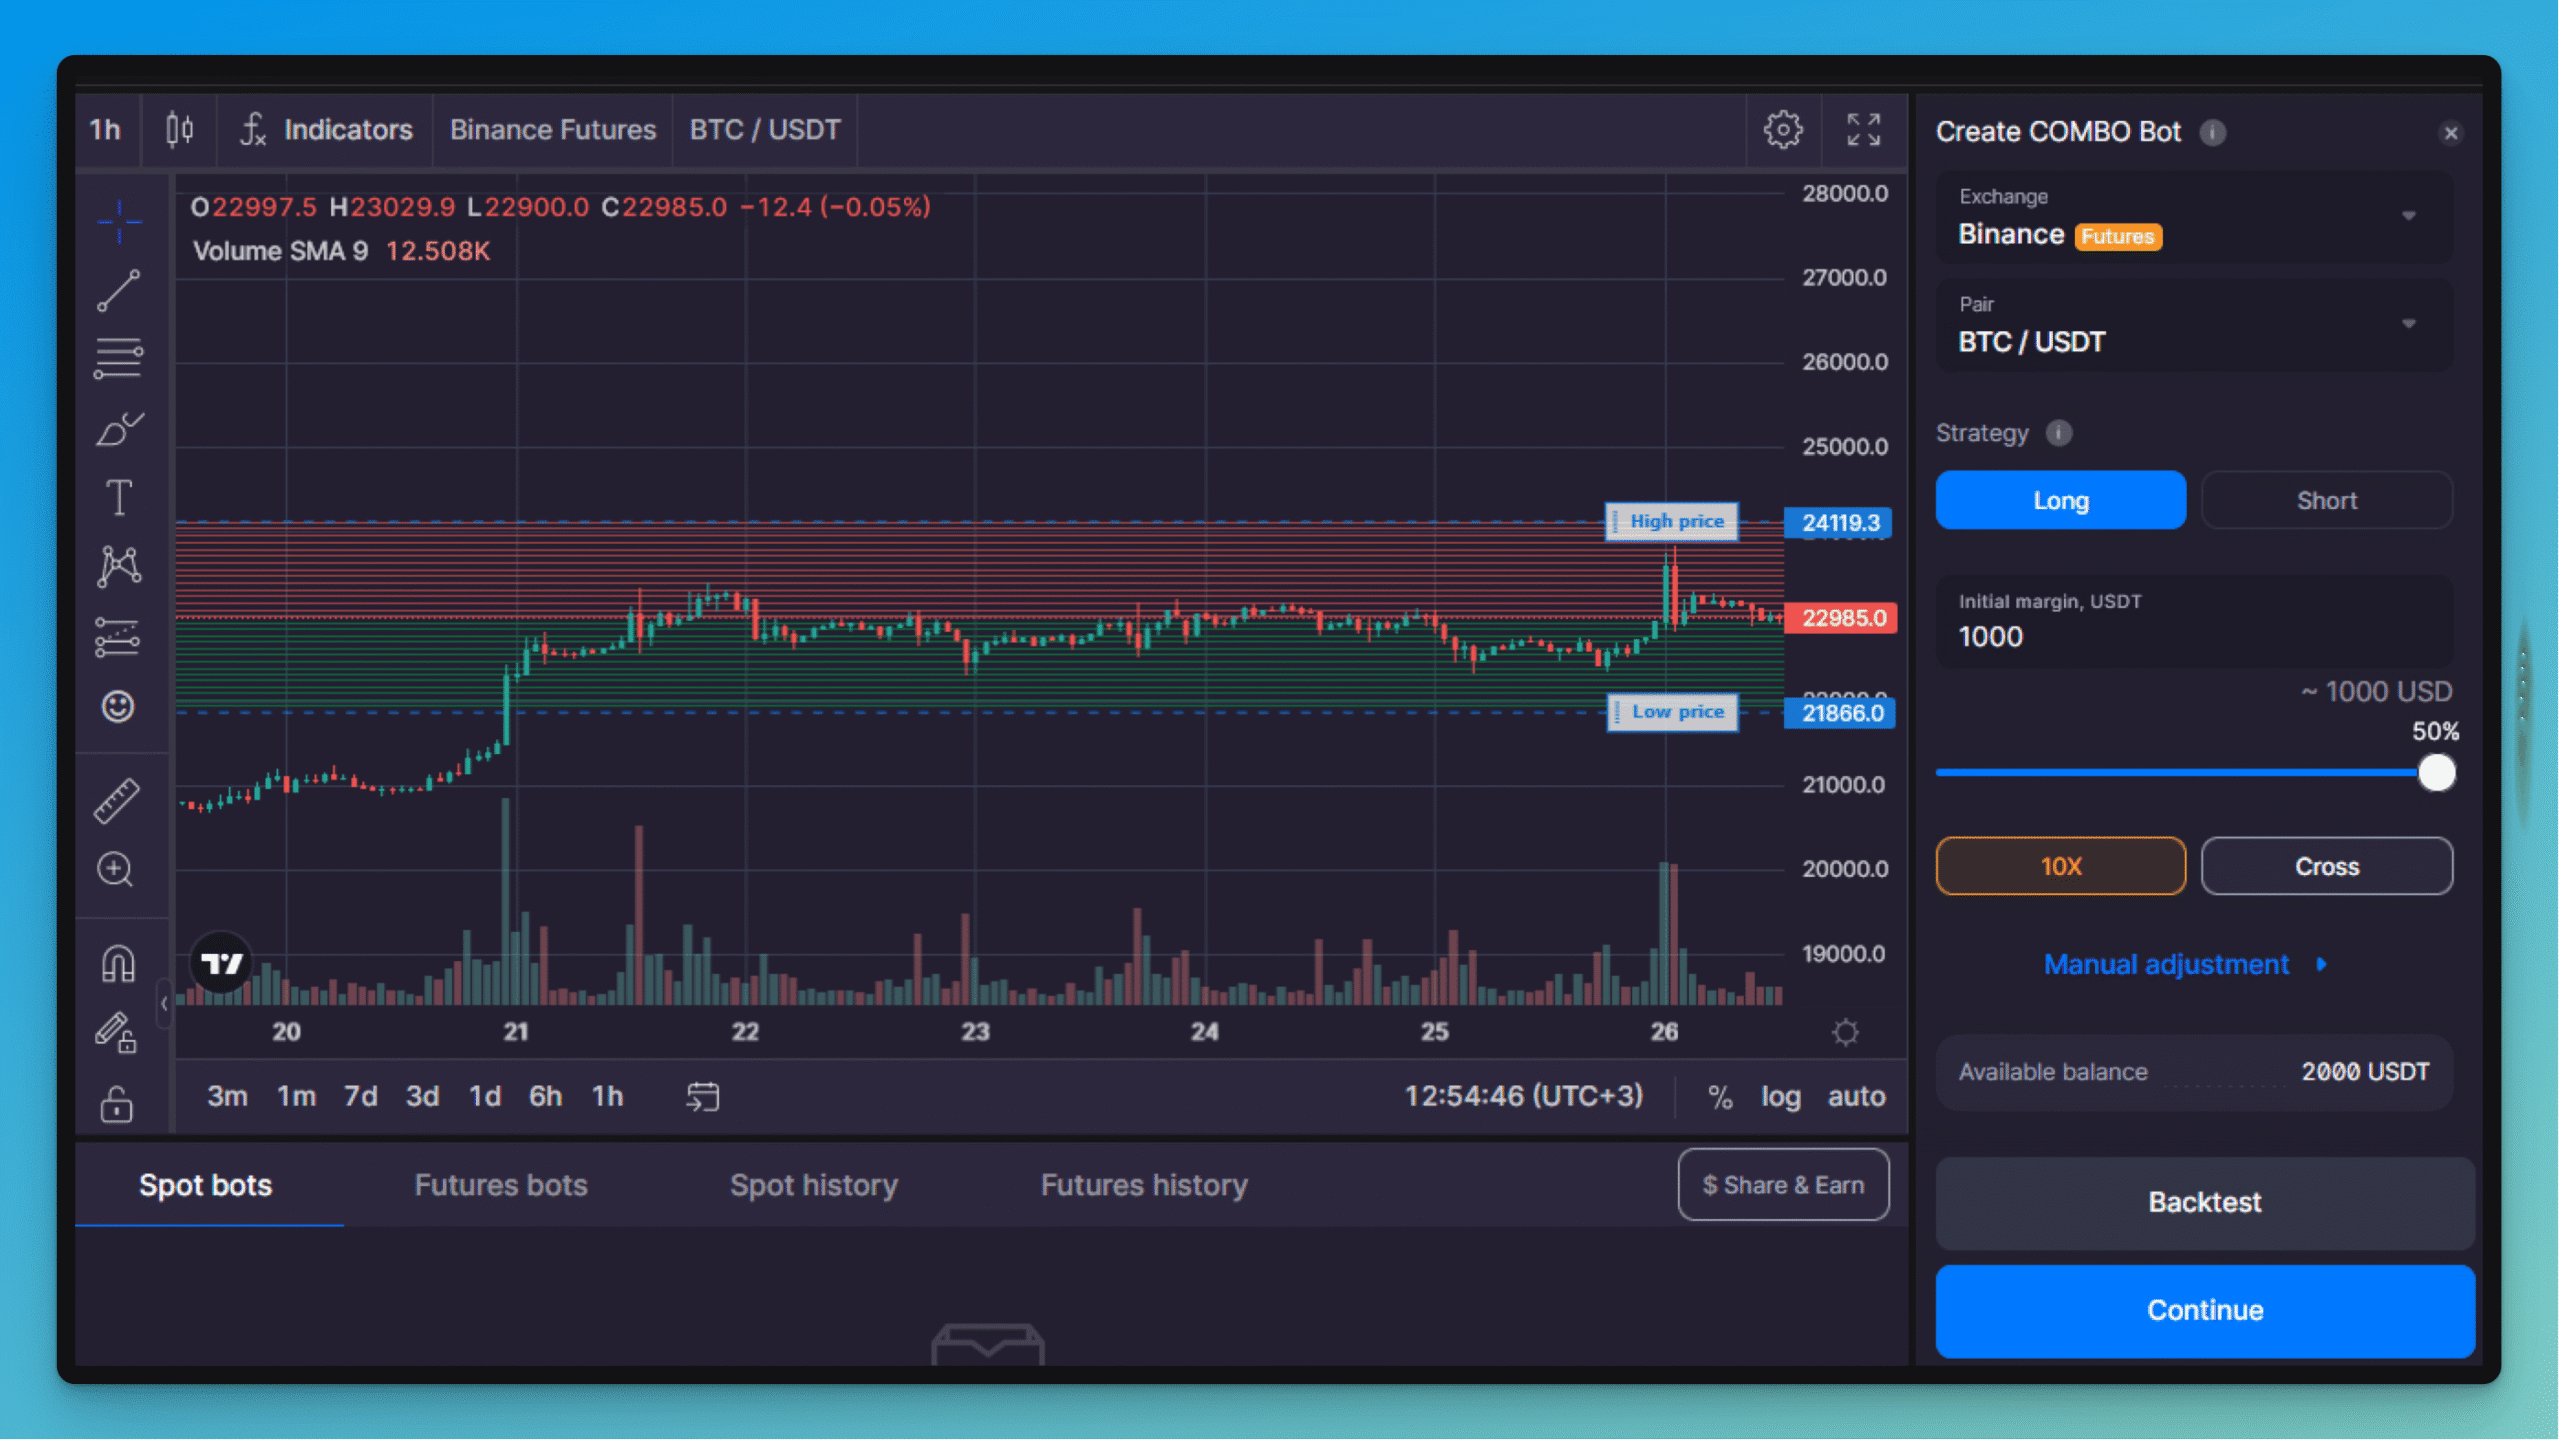This screenshot has width=2560, height=1440.
Task: Click the 50% margin slider handle
Action: click(x=2439, y=772)
